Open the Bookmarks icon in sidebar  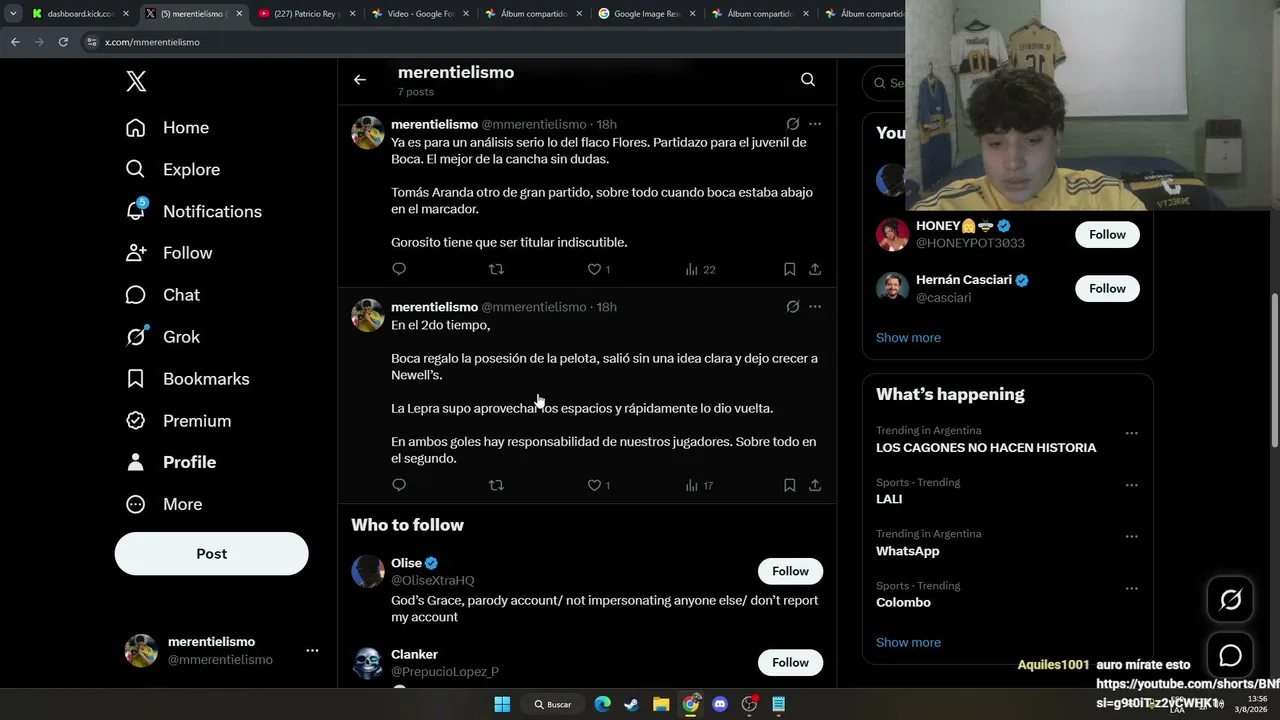pyautogui.click(x=136, y=379)
